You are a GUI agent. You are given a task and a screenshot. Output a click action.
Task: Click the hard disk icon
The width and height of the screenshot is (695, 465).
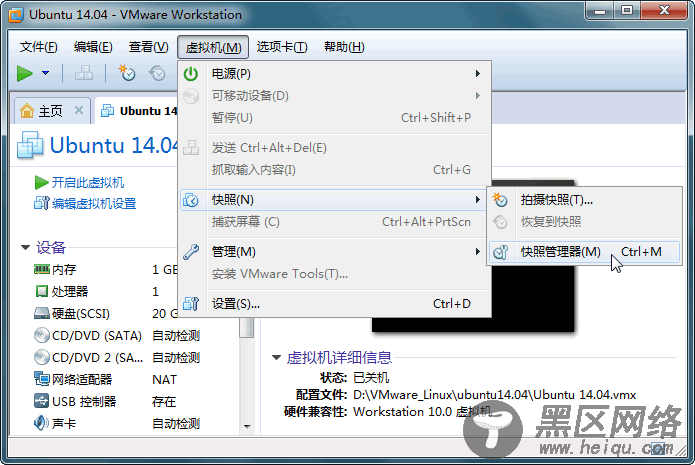(x=42, y=313)
